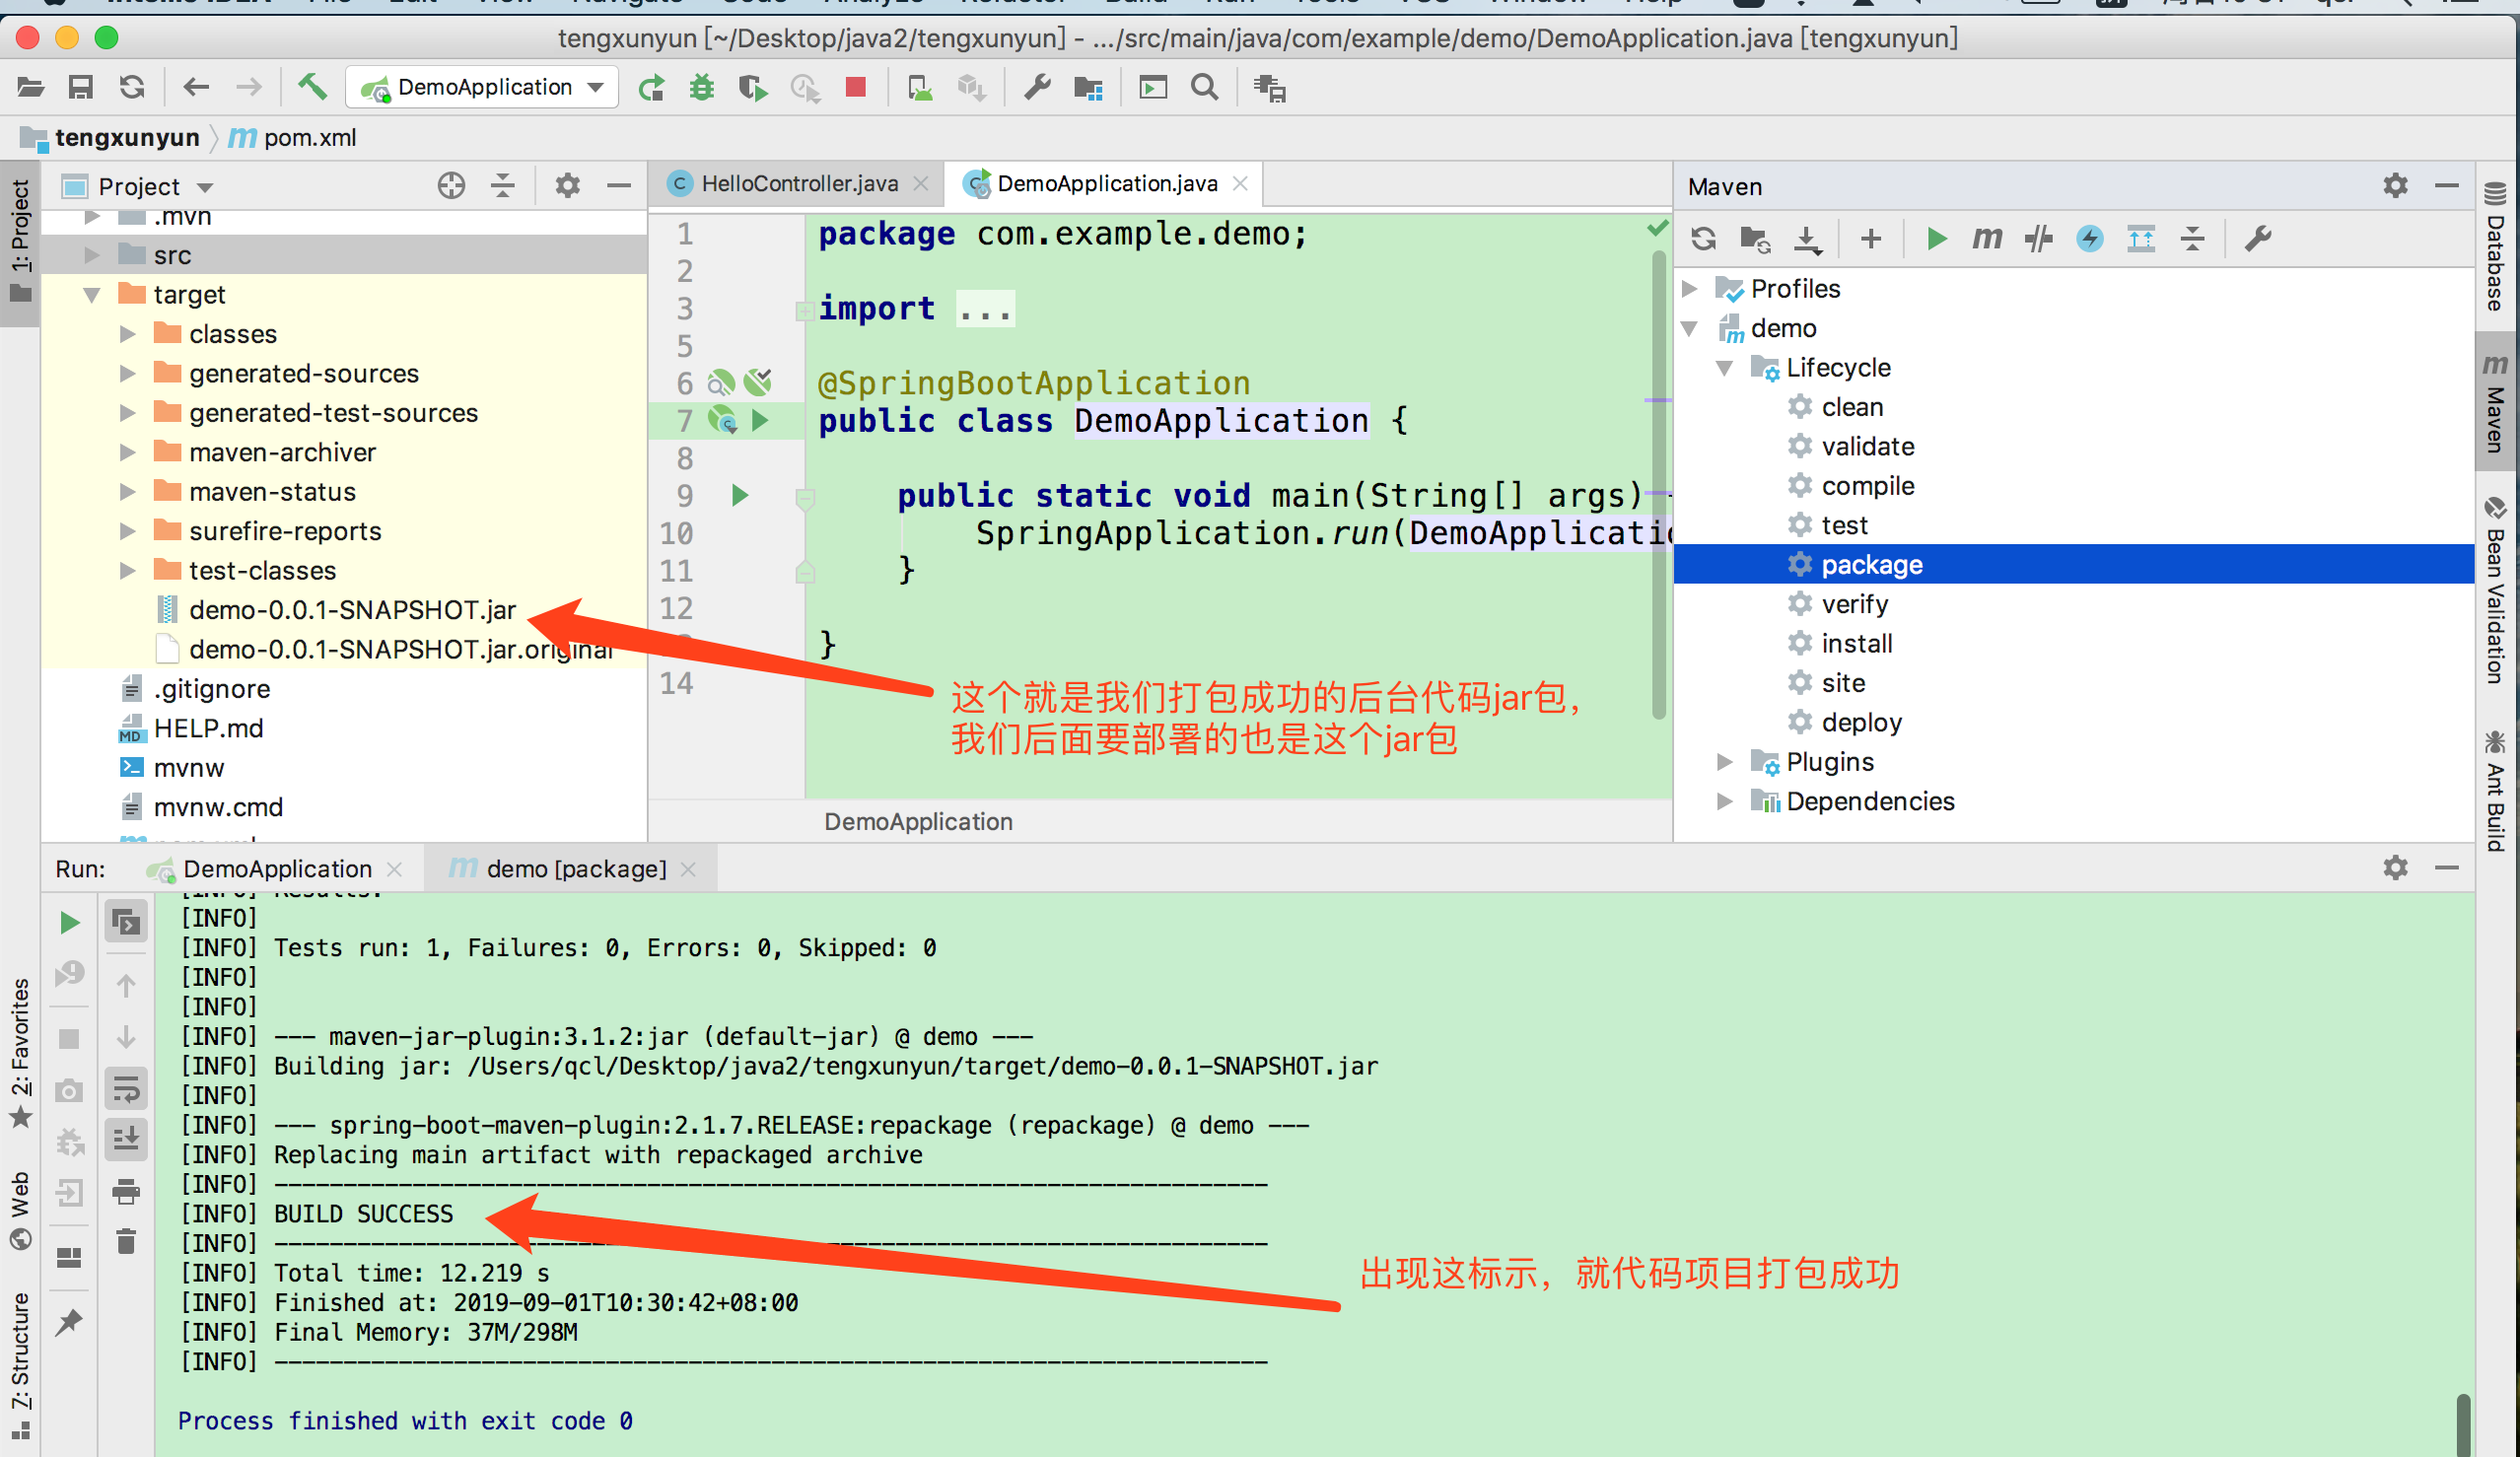The image size is (2520, 1457).
Task: Click the Maven Settings wrench icon
Action: point(2258,239)
